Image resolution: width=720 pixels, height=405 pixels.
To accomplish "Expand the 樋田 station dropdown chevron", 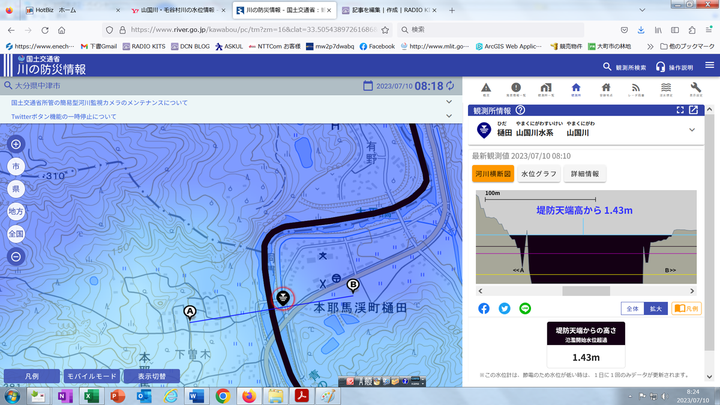I will 691,130.
